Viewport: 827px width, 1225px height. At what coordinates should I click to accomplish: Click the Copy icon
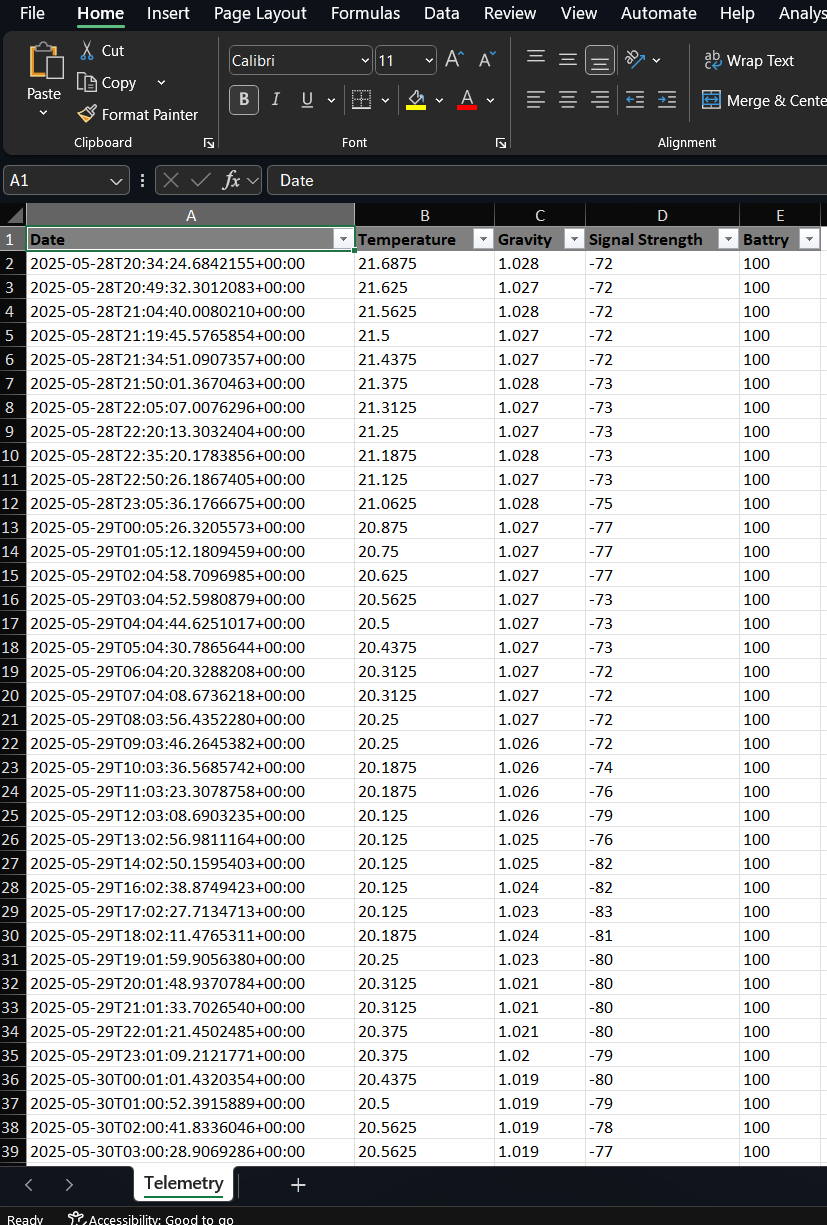[87, 82]
